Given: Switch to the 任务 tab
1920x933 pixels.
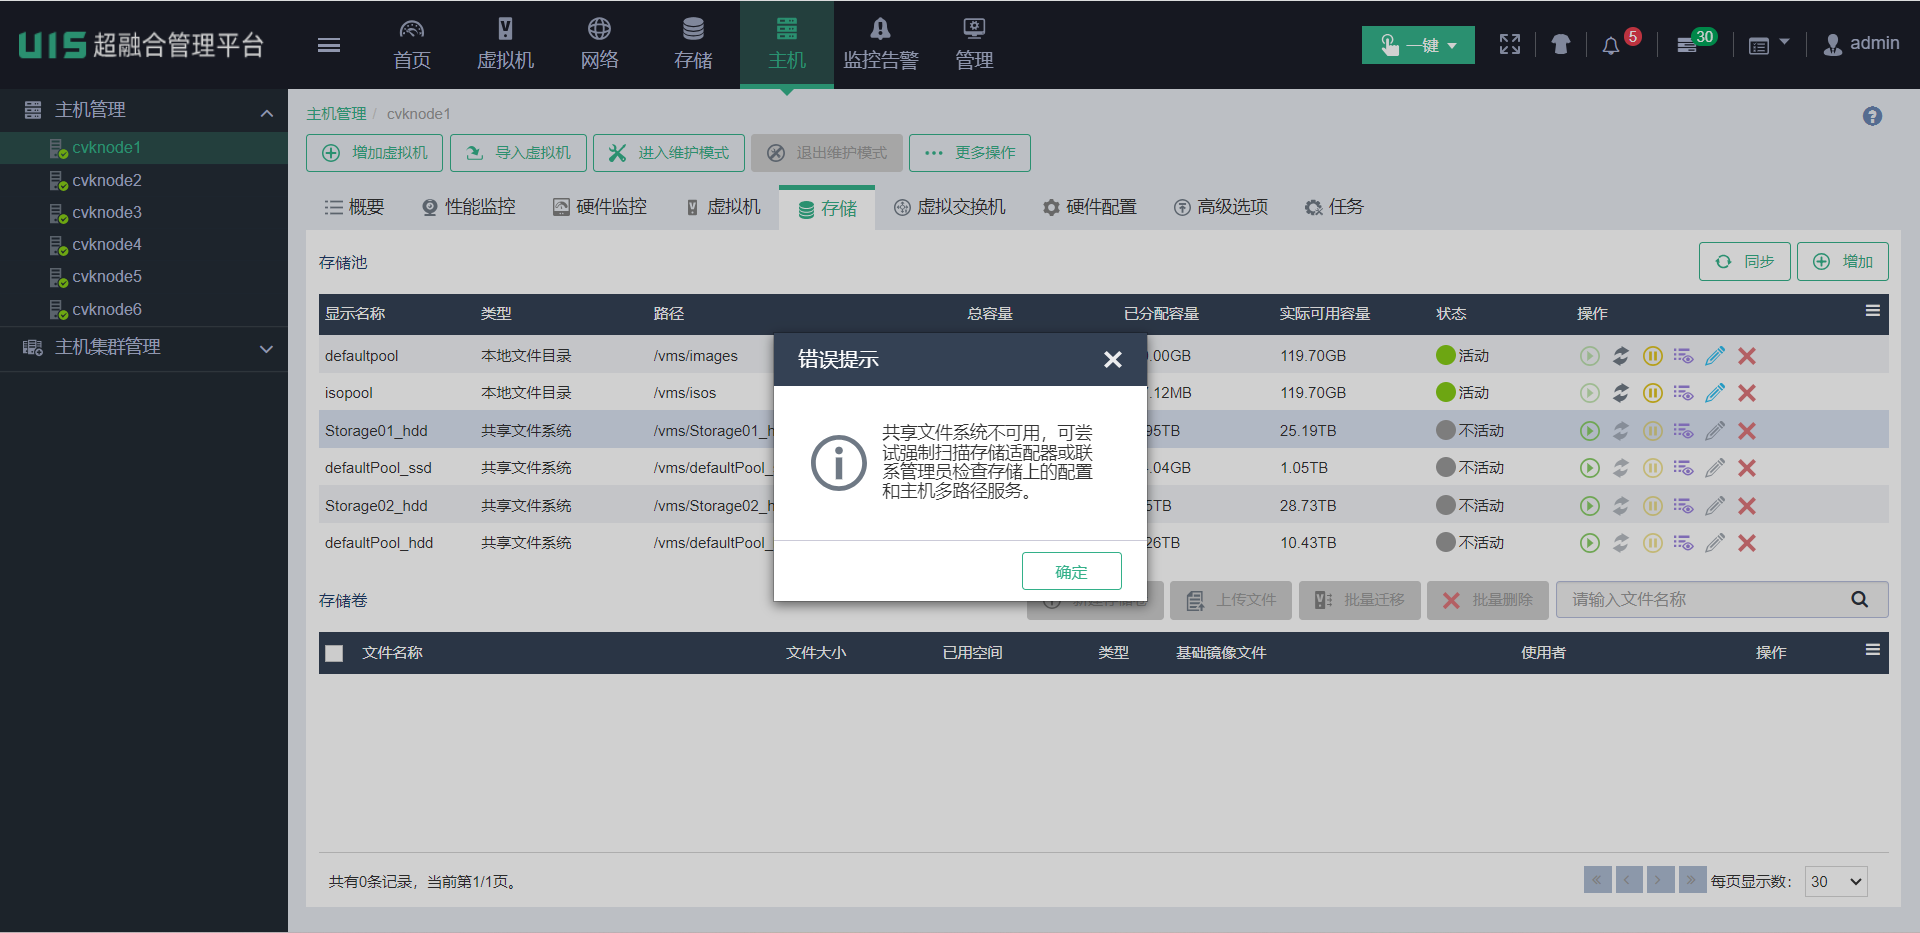Looking at the screenshot, I should 1334,207.
